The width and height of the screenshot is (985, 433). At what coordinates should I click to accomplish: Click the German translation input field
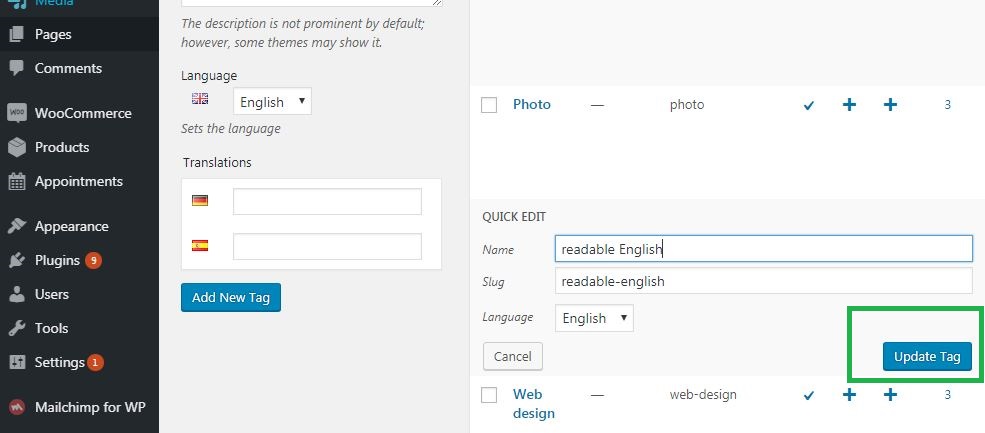(327, 201)
